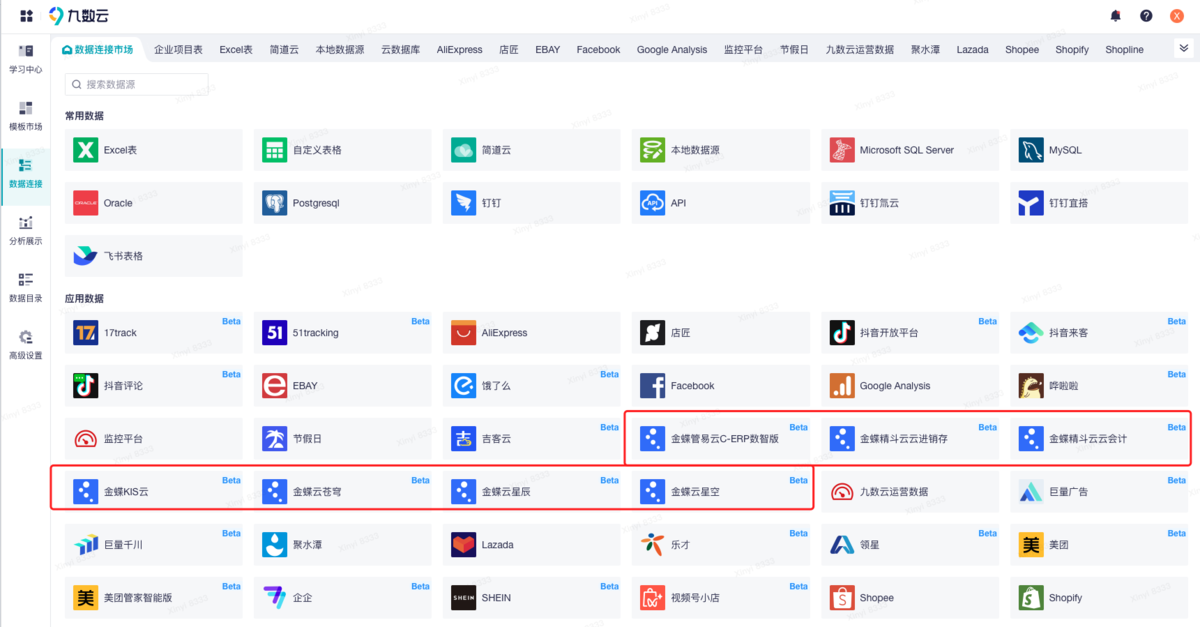Switch to the AliExpress tab

pos(460,49)
